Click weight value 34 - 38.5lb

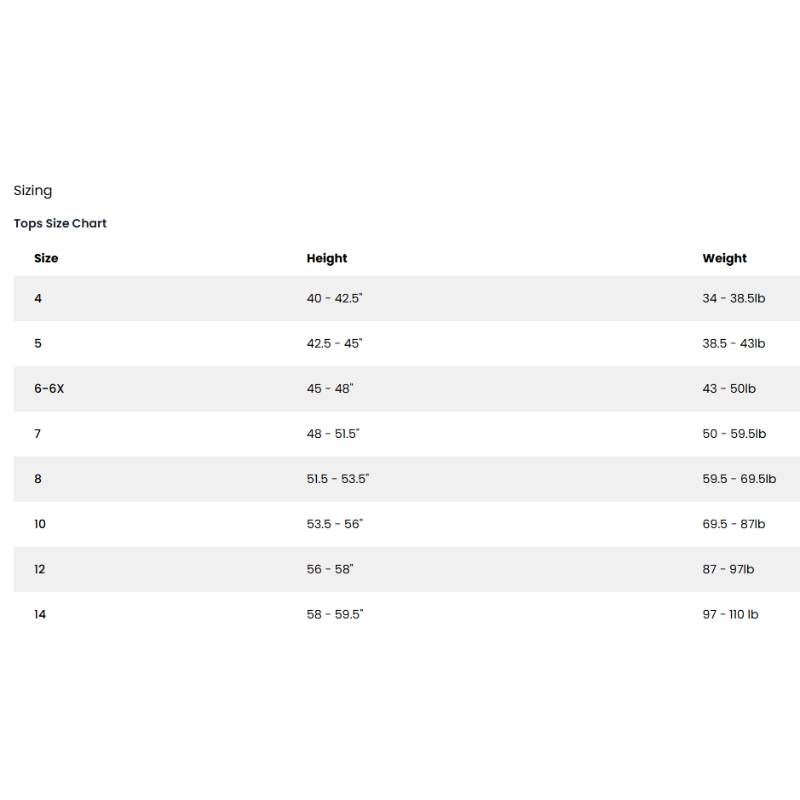[x=733, y=298]
